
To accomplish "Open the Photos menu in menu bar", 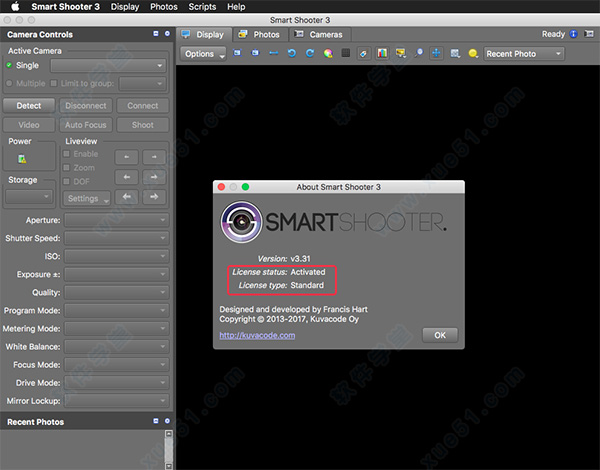I will [164, 7].
